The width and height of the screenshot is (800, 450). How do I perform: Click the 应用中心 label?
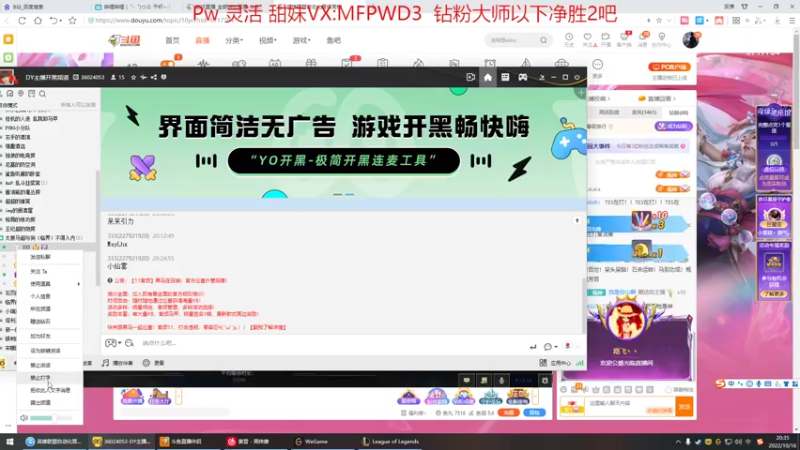click(x=560, y=363)
